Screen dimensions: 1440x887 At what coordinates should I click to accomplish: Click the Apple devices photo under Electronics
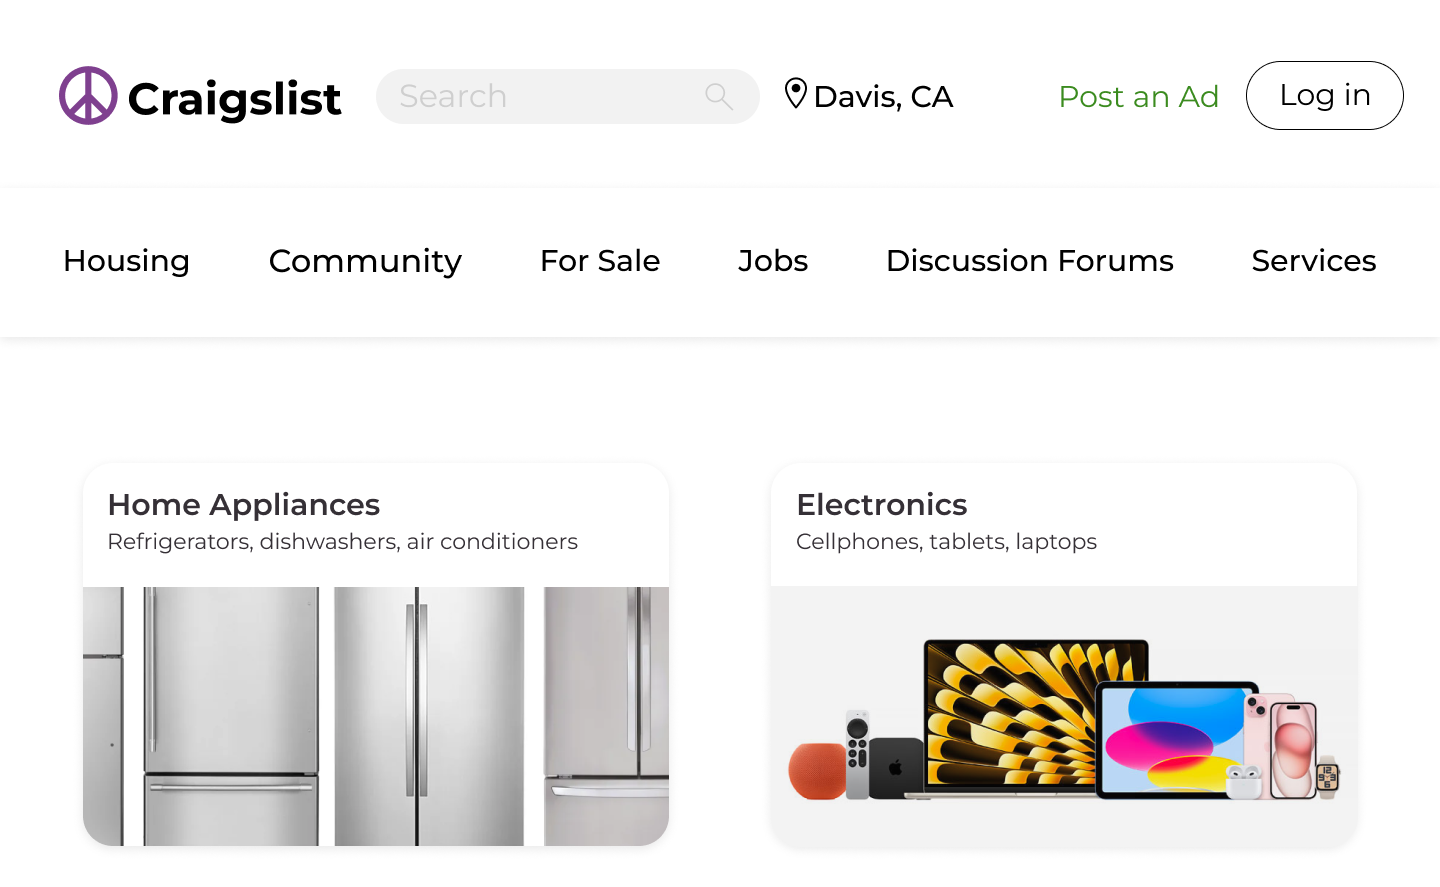coord(1064,715)
